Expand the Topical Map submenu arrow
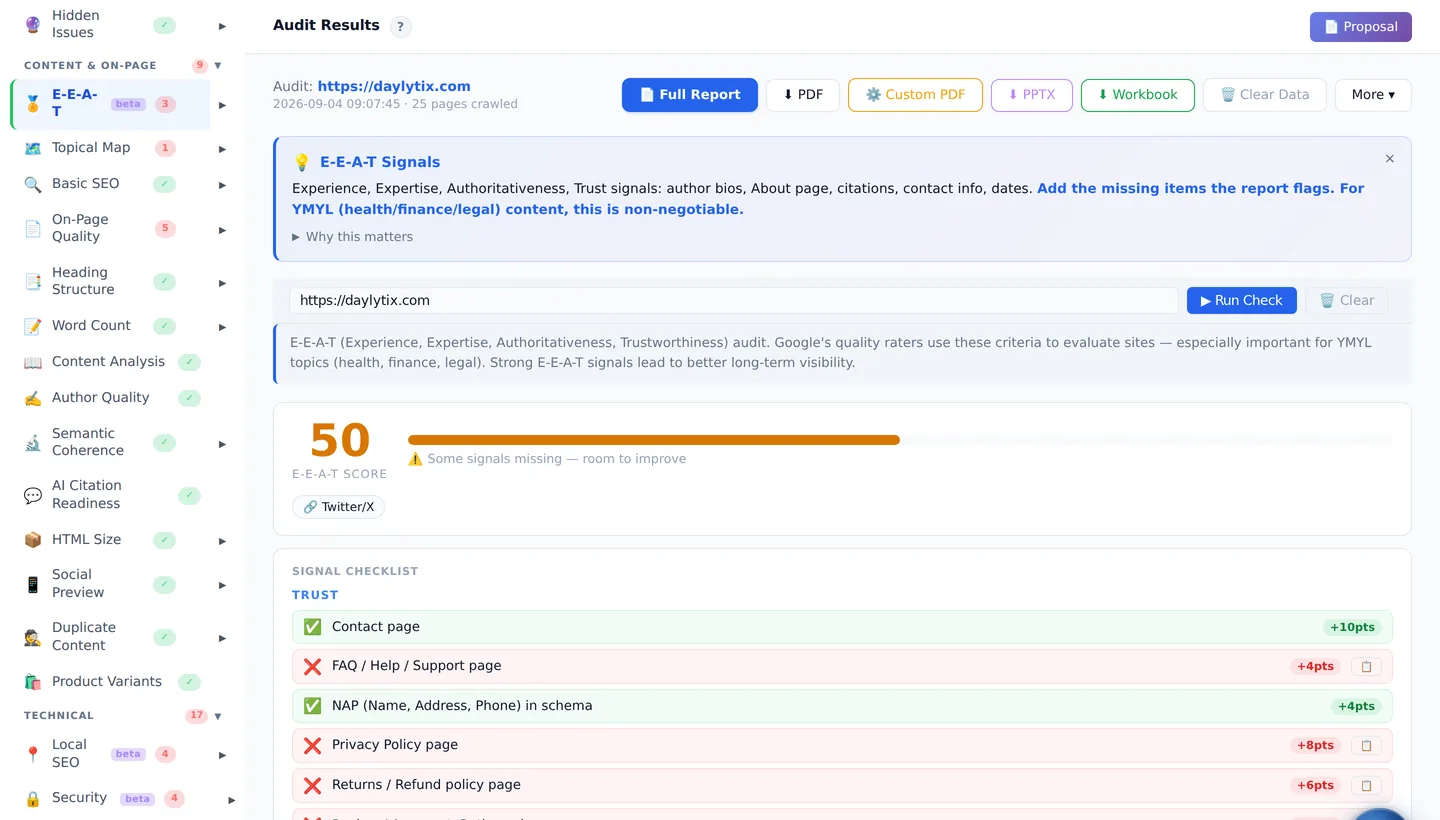This screenshot has width=1440, height=820. tap(222, 150)
